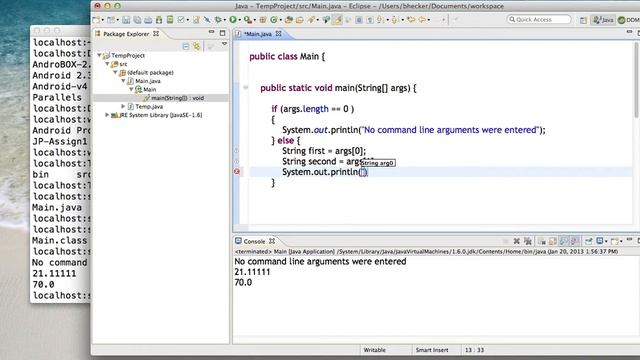This screenshot has width=640, height=360.
Task: Select the Package Explorer tab
Action: pyautogui.click(x=126, y=34)
